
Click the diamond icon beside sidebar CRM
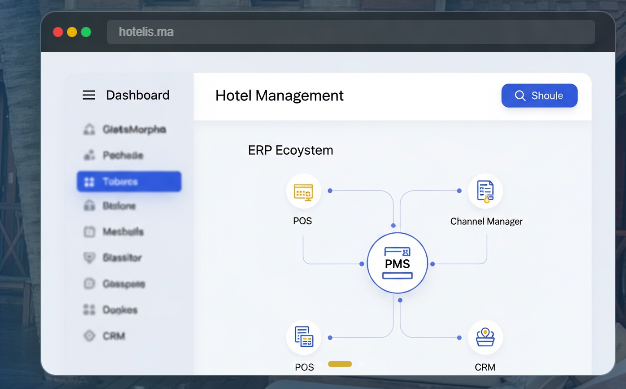pos(89,335)
